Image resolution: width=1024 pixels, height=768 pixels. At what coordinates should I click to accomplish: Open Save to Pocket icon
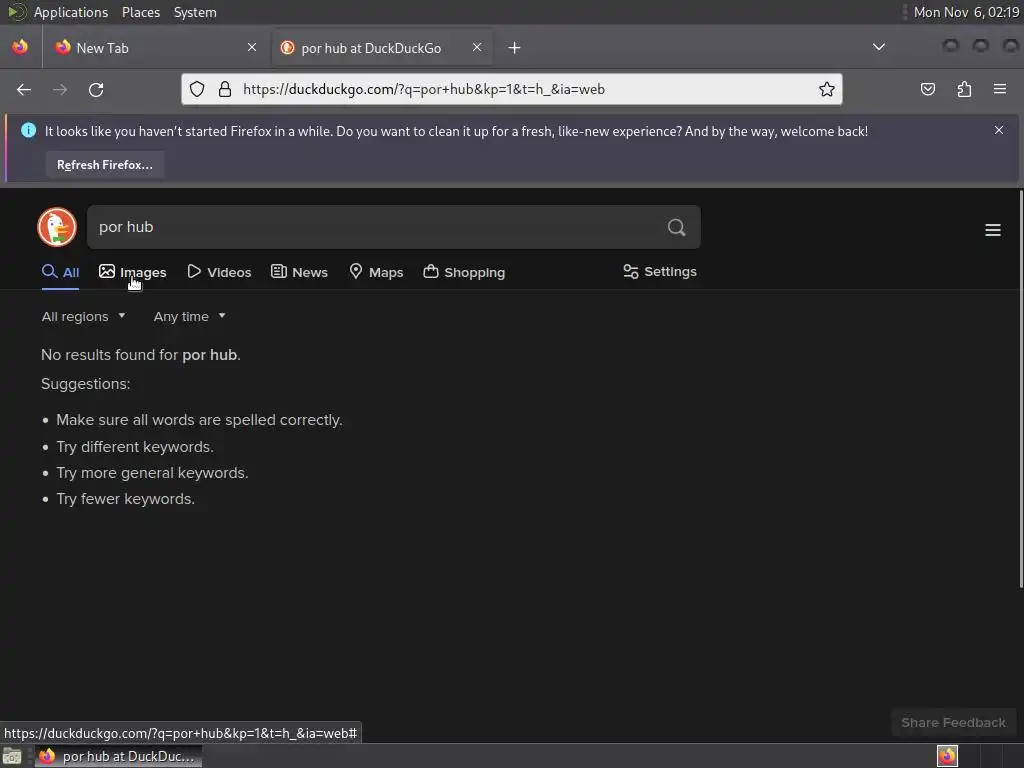click(x=927, y=89)
